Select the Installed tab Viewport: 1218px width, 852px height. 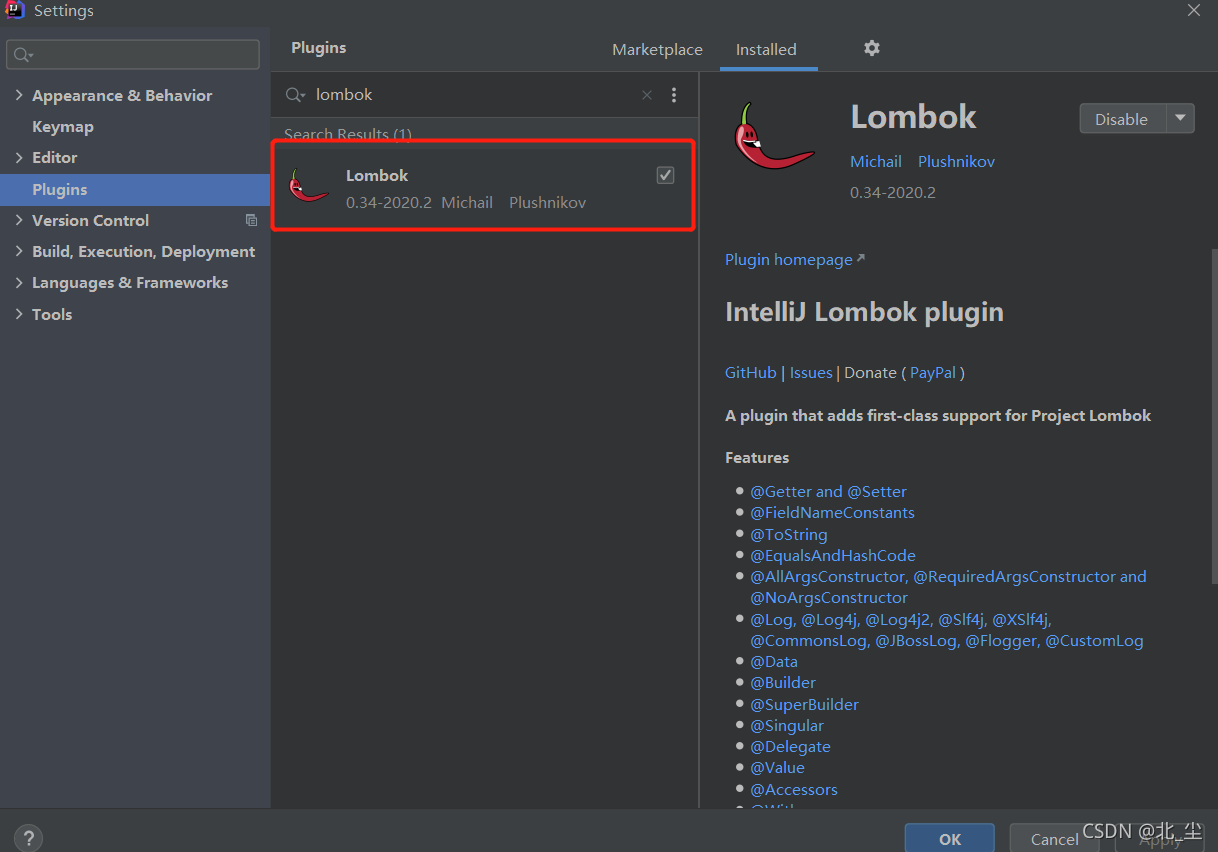pyautogui.click(x=766, y=49)
